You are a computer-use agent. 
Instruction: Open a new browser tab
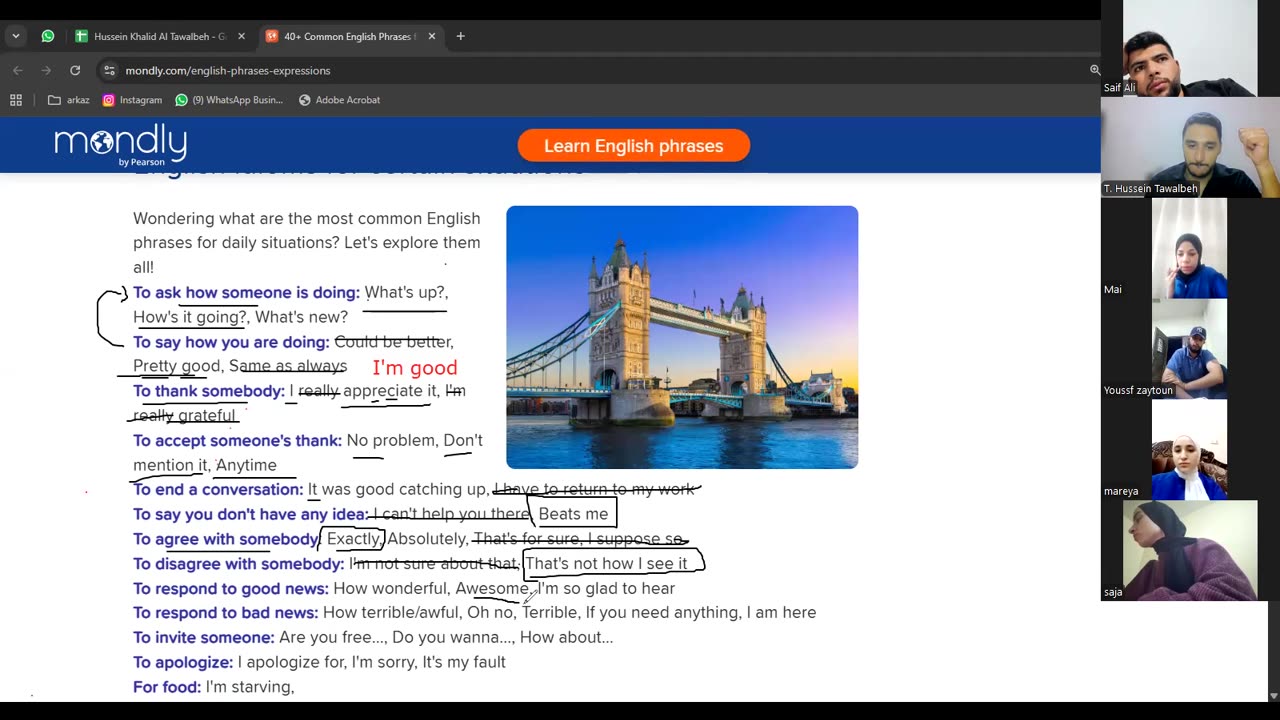(460, 36)
